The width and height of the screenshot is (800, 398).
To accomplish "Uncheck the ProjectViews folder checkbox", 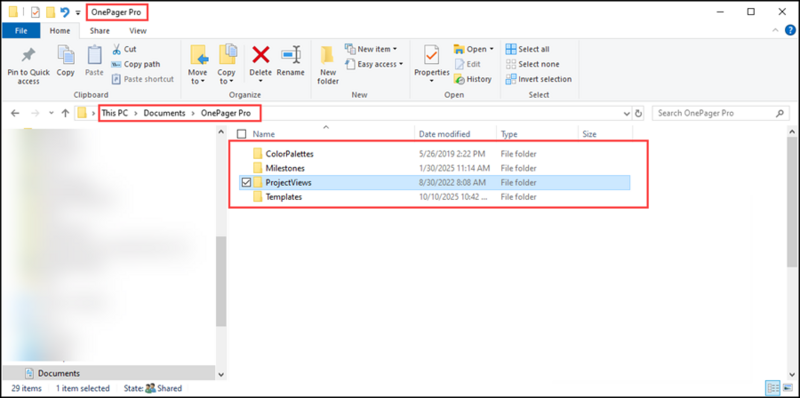I will click(246, 183).
